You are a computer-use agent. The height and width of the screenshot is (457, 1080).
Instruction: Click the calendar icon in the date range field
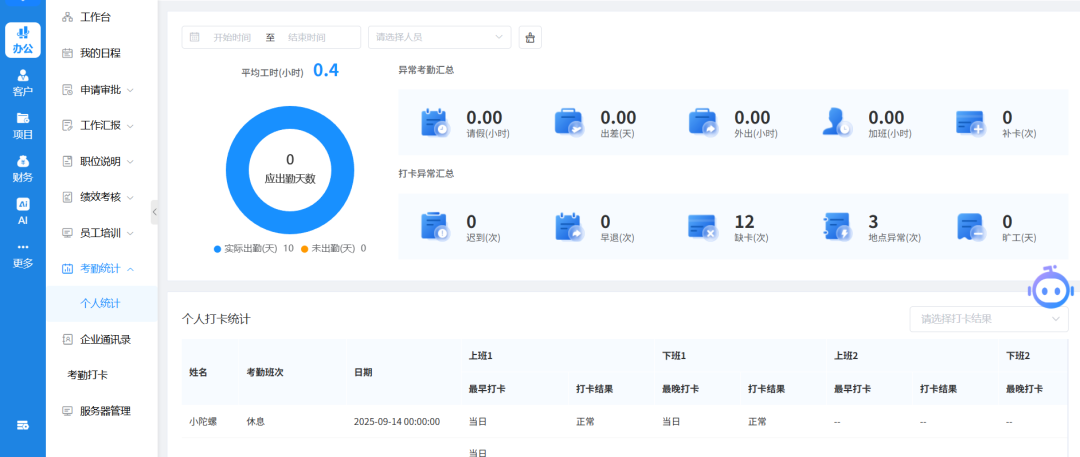195,37
